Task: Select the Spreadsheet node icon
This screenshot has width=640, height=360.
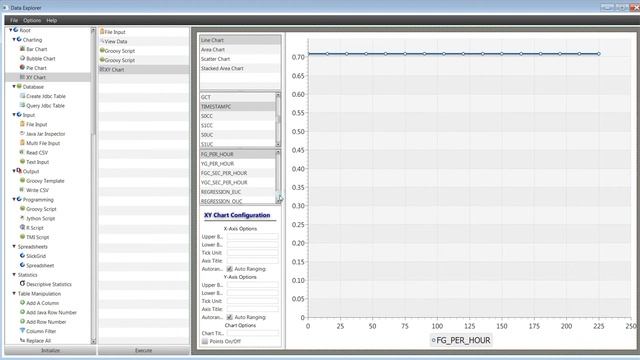Action: [x=22, y=264]
